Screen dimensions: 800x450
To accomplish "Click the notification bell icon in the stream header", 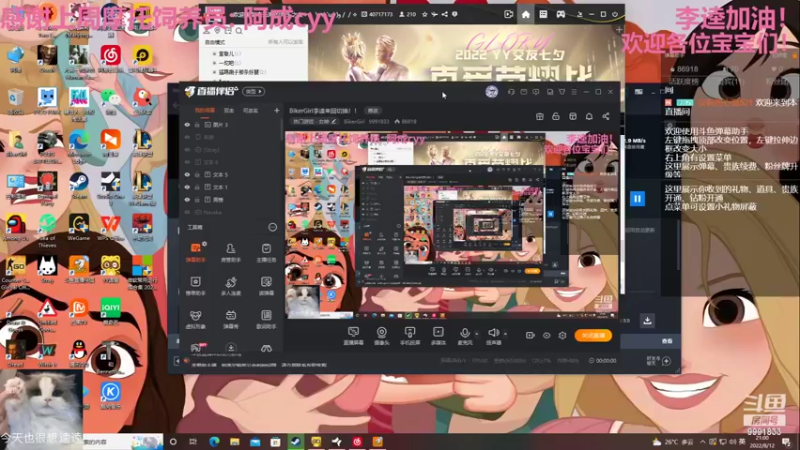I will coord(589,116).
